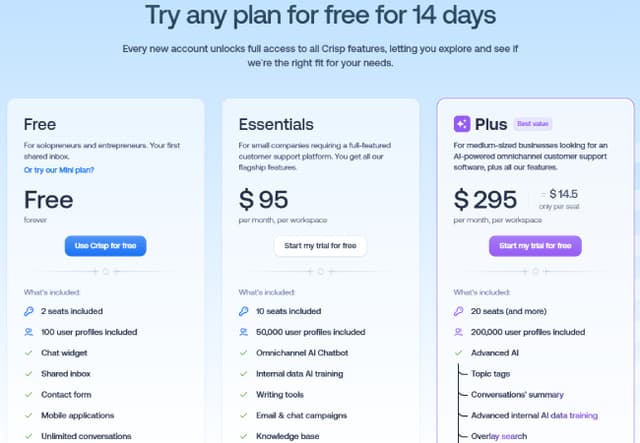Click the purple Plus plan sparkle icon
Viewport: 640px width, 443px height.
pos(462,124)
